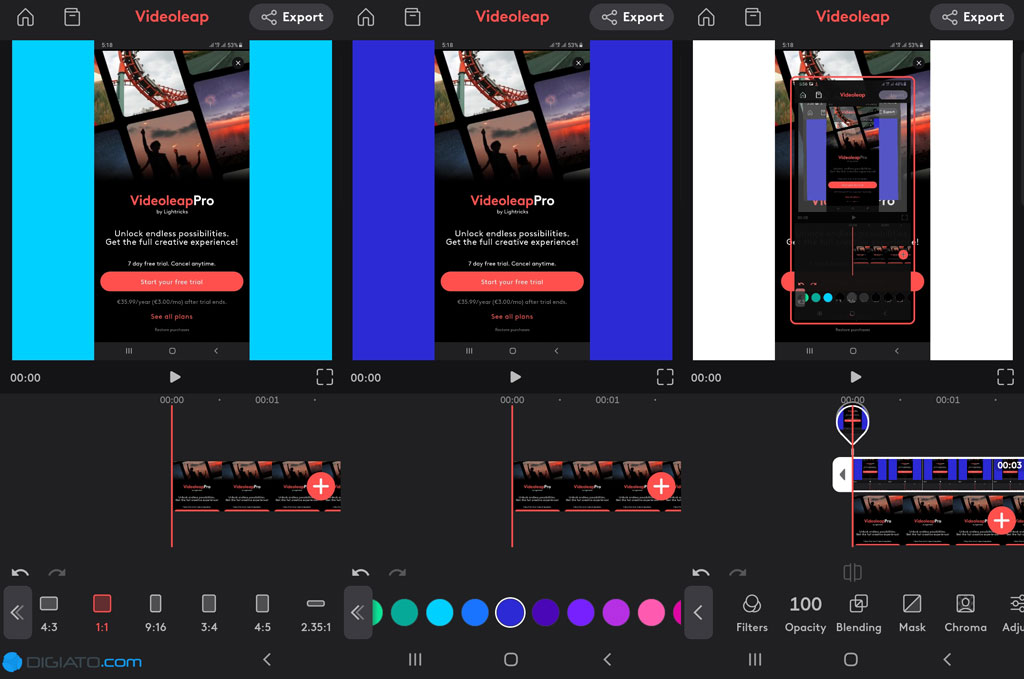Tap the home icon in the left panel
Image resolution: width=1024 pixels, height=679 pixels.
click(25, 17)
